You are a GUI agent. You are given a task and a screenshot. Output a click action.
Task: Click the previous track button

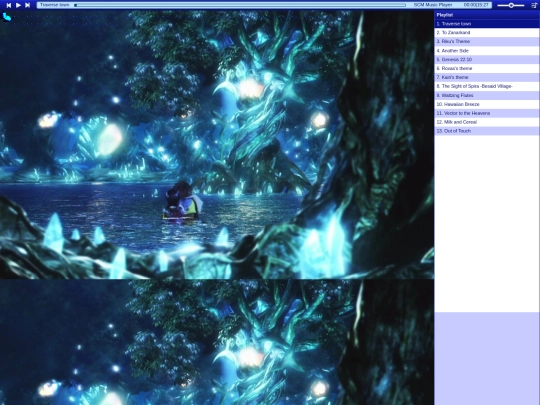point(9,5)
